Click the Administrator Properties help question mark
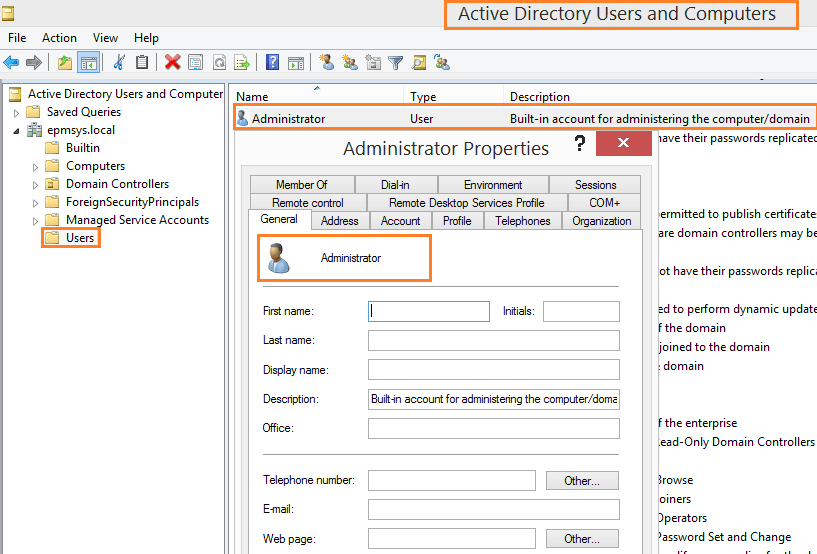Viewport: 817px width, 554px height. click(579, 143)
